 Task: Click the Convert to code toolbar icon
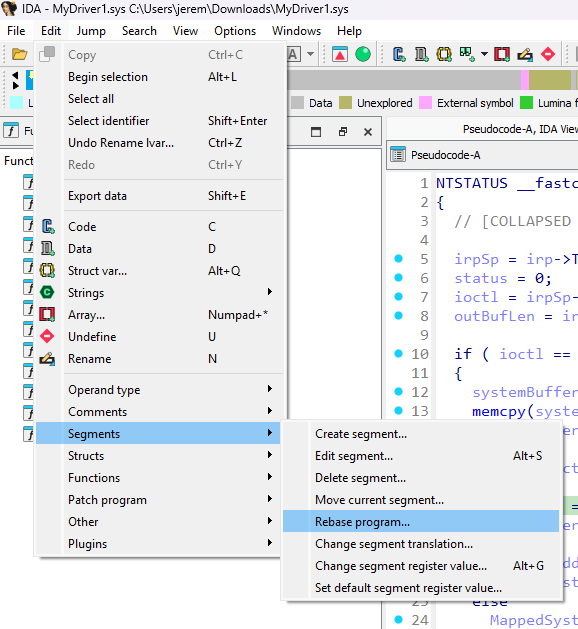pyautogui.click(x=399, y=54)
